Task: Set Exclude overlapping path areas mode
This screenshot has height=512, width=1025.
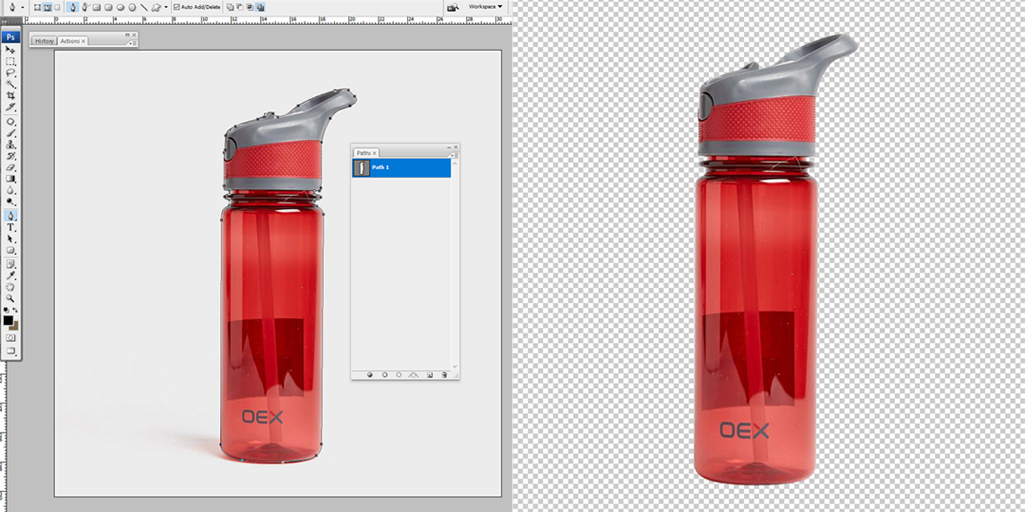Action: click(260, 7)
